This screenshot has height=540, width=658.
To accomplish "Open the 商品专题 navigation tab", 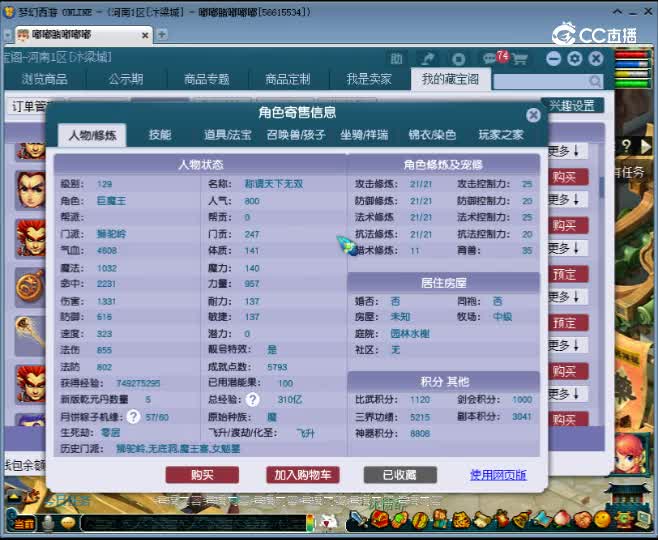I will pos(206,79).
